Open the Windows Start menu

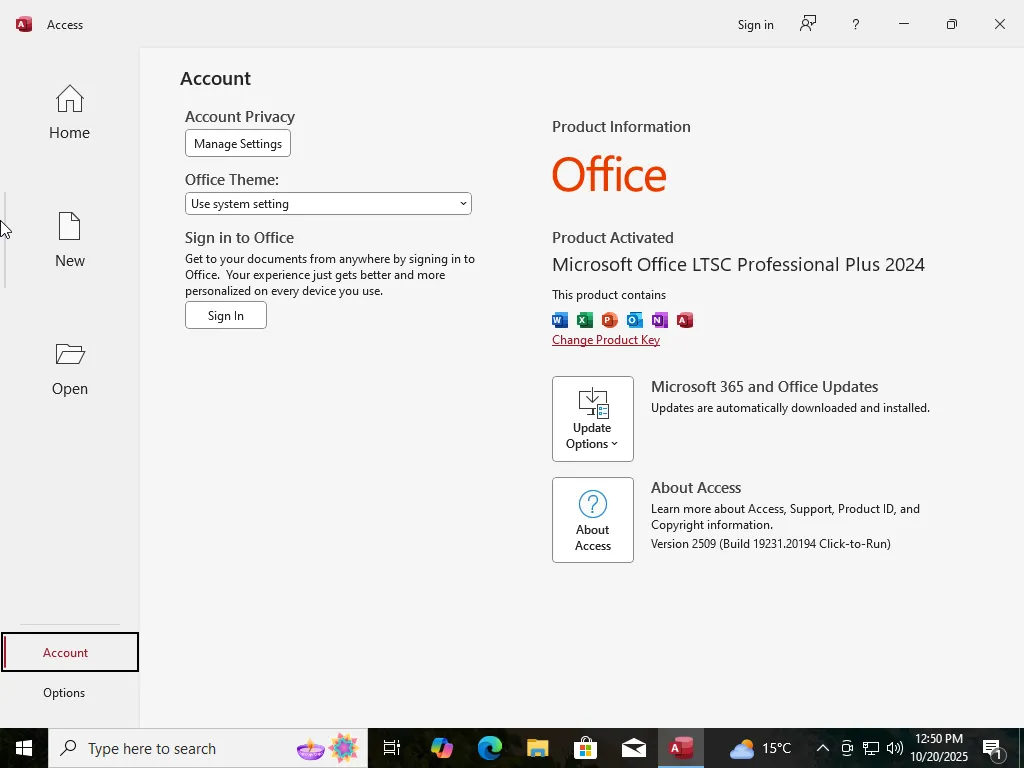pos(24,748)
